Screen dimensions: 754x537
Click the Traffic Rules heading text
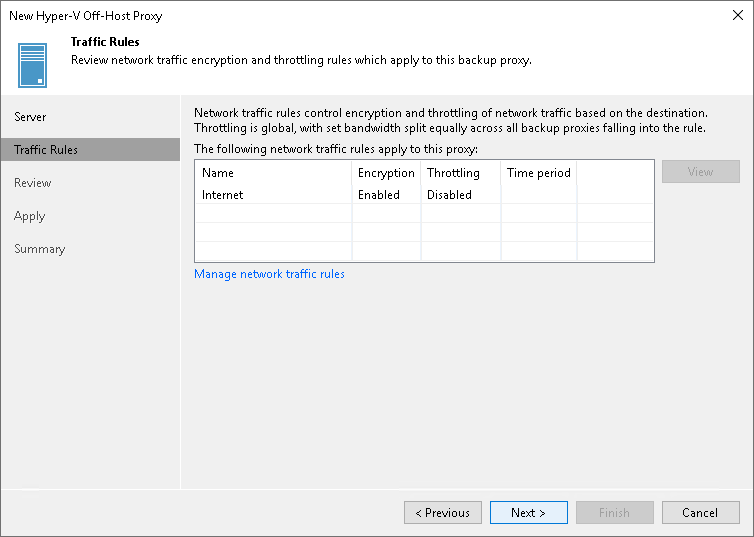point(105,42)
